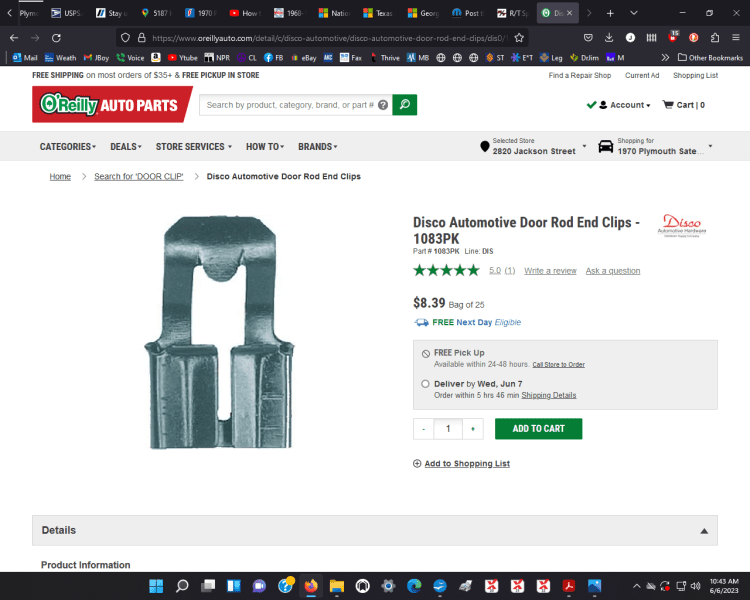This screenshot has width=750, height=600.
Task: Open the shopping cart icon
Action: coord(667,105)
